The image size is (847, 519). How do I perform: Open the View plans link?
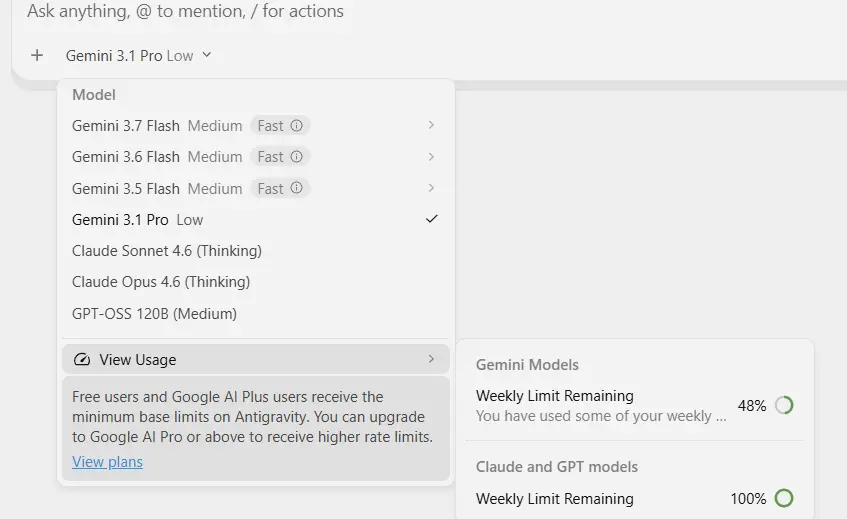107,462
